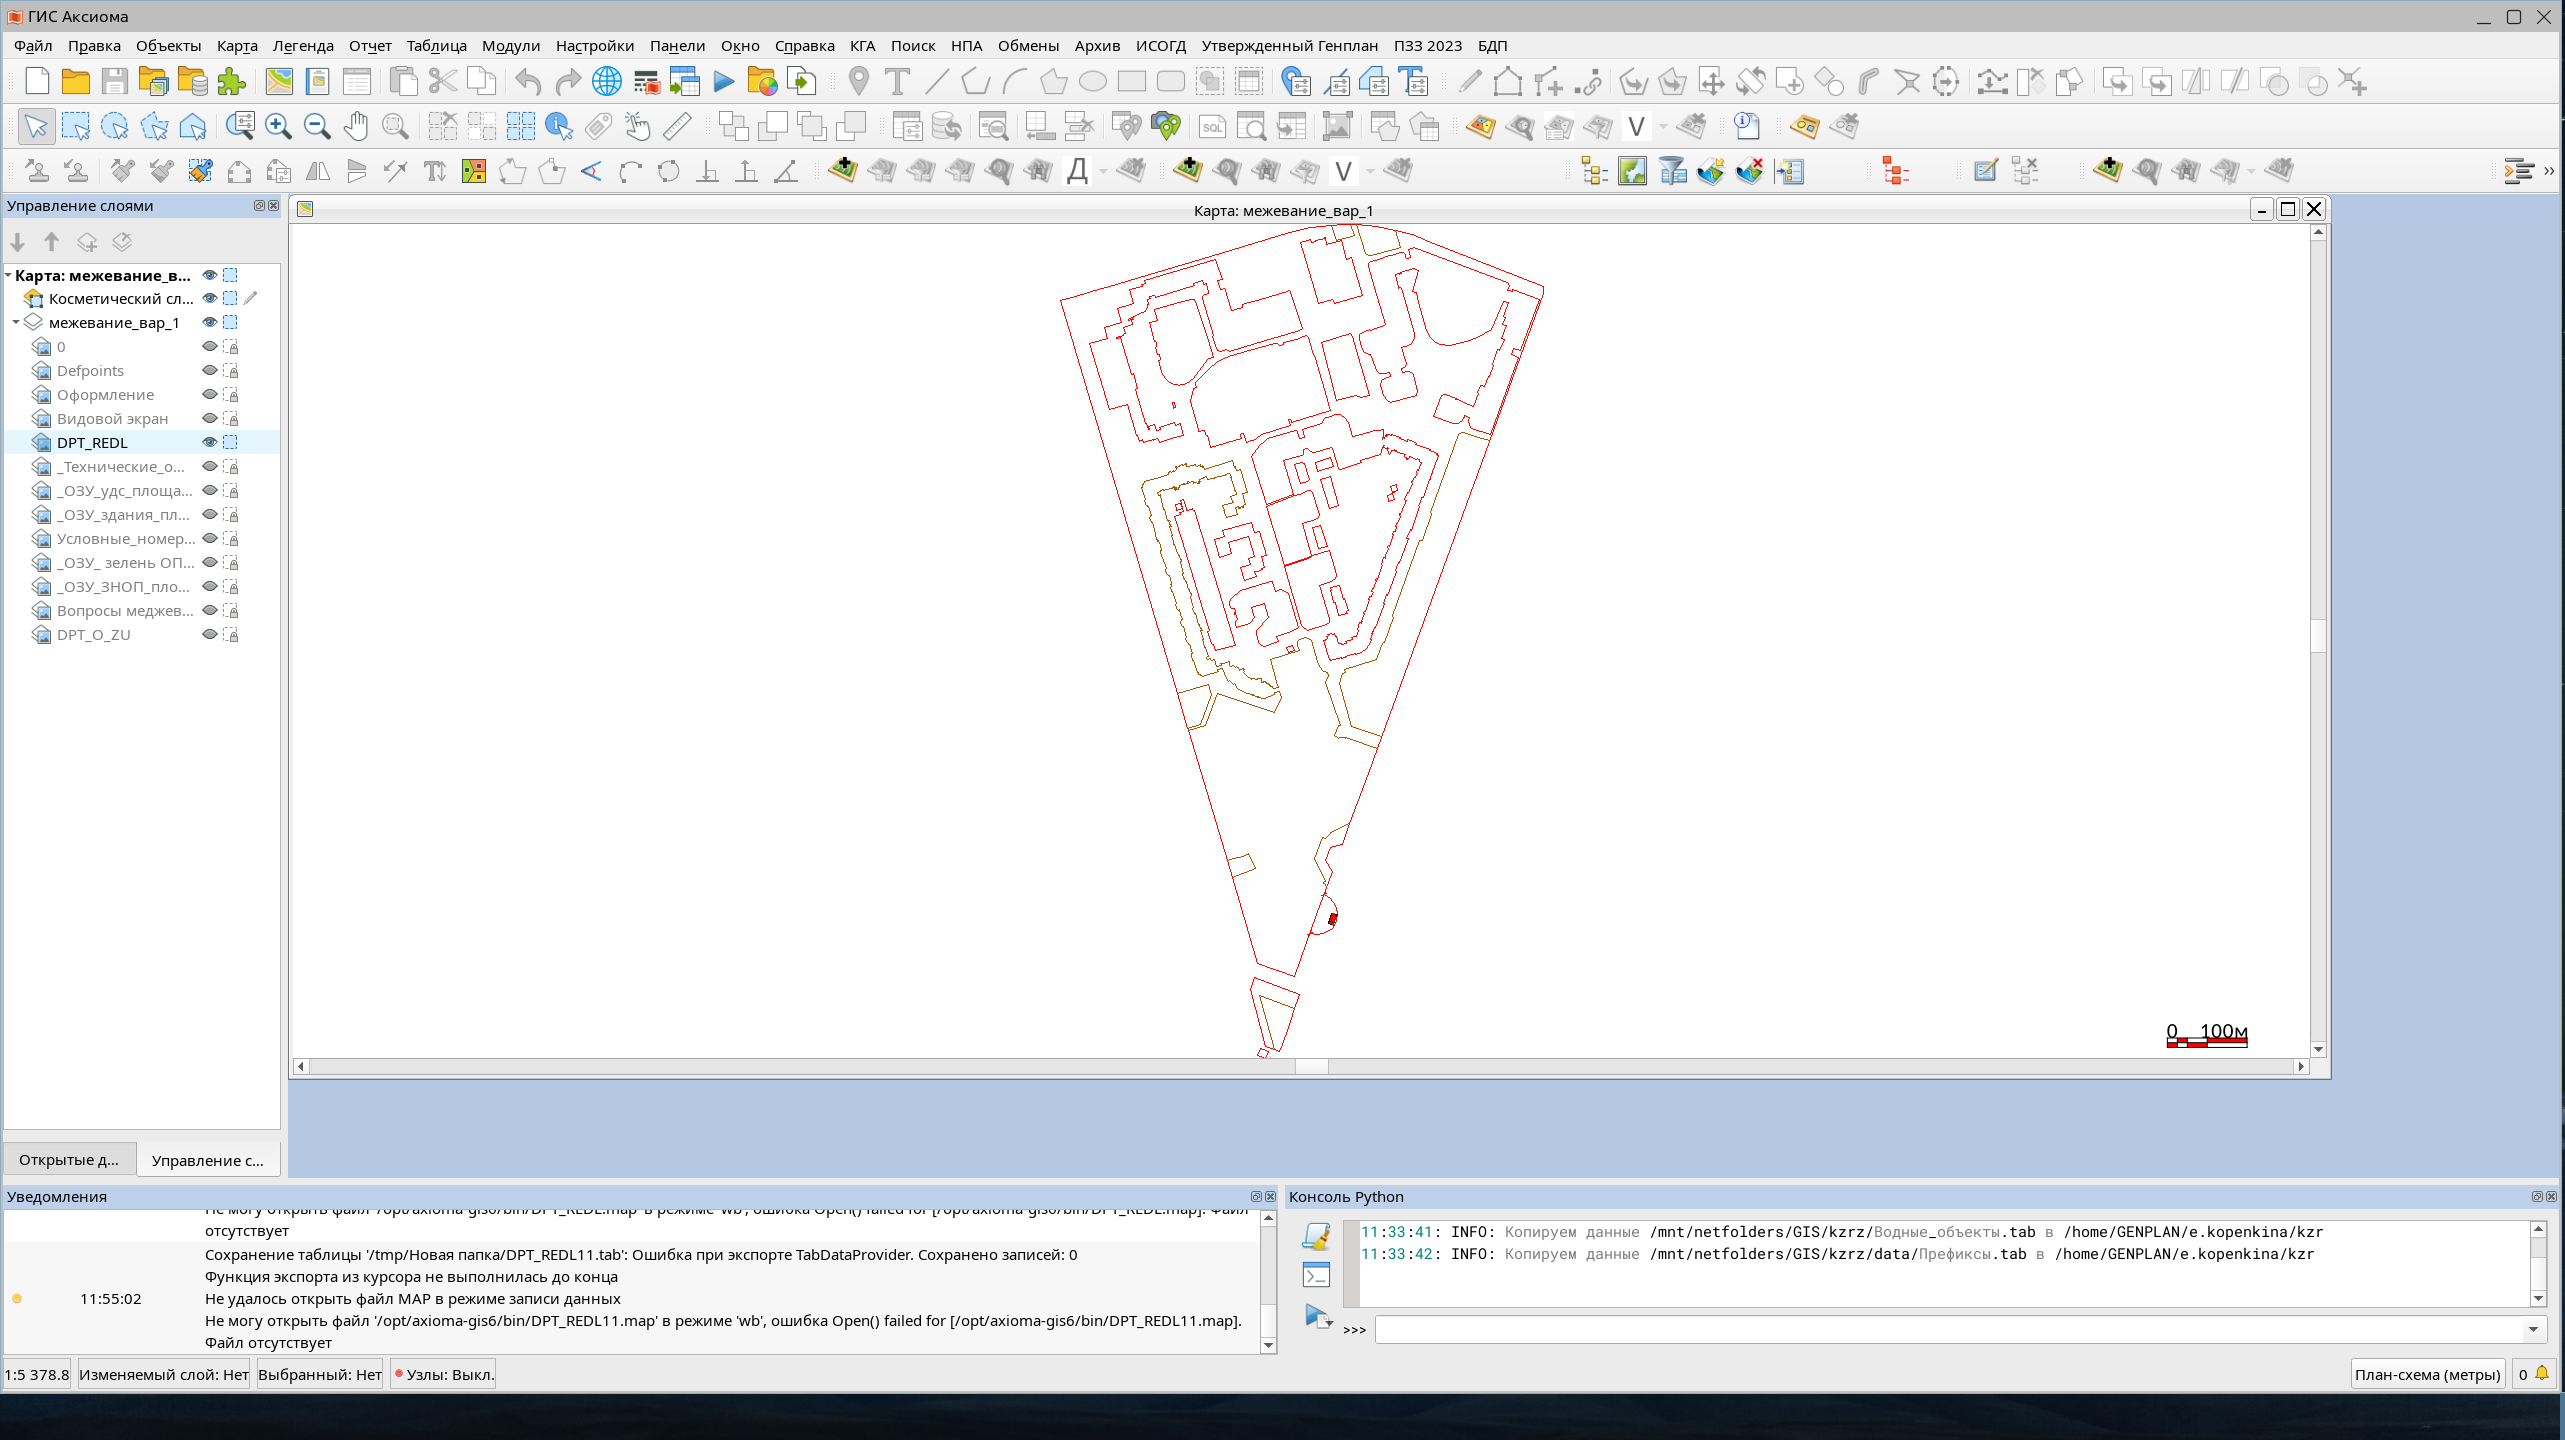Viewport: 2565px width, 1440px height.
Task: Toggle the edit pencil for Косметический слой
Action: [x=250, y=298]
